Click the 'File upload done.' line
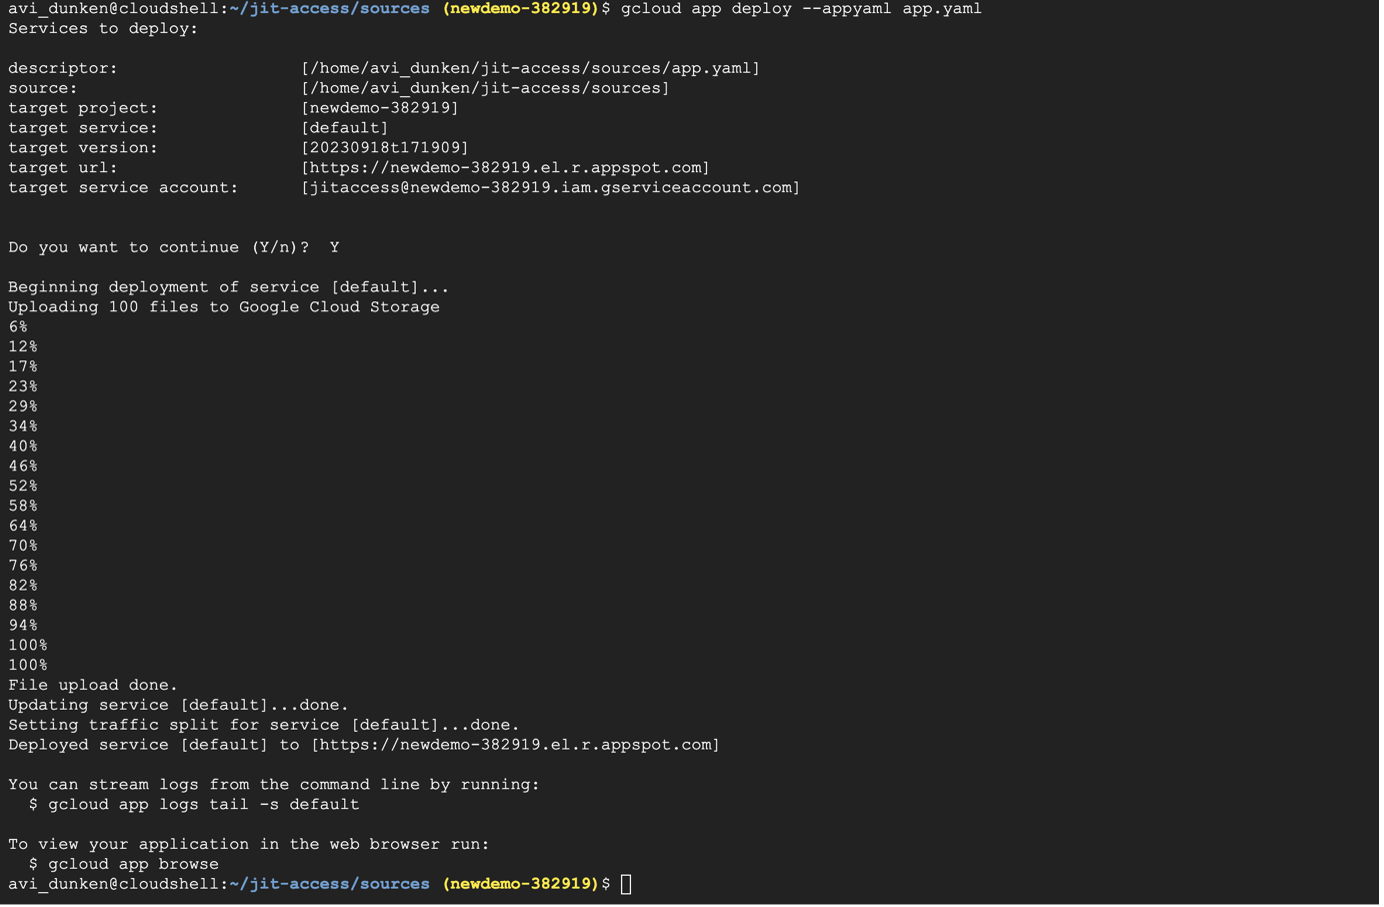This screenshot has width=1384, height=907. [93, 685]
